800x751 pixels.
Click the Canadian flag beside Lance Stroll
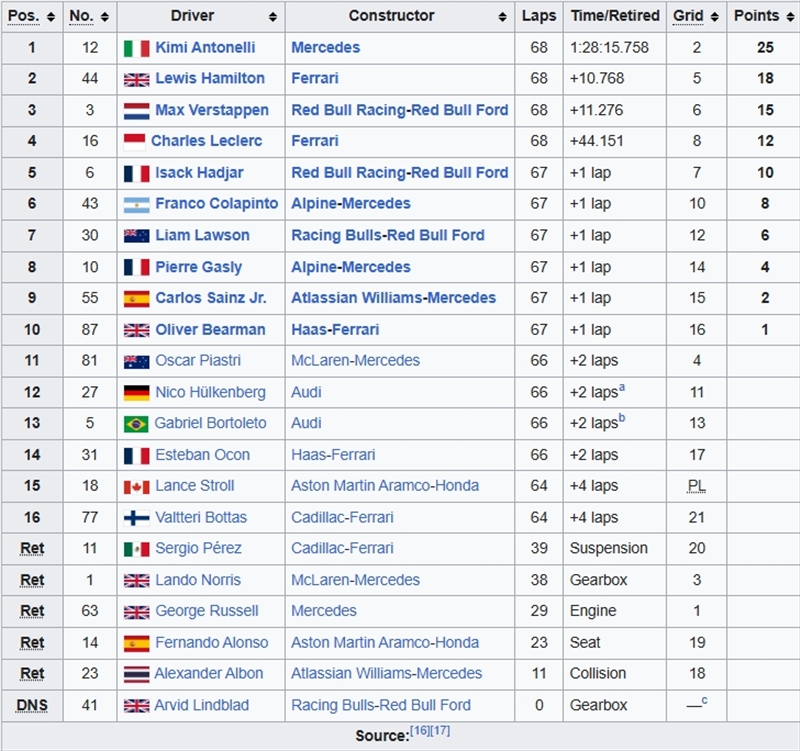point(137,487)
